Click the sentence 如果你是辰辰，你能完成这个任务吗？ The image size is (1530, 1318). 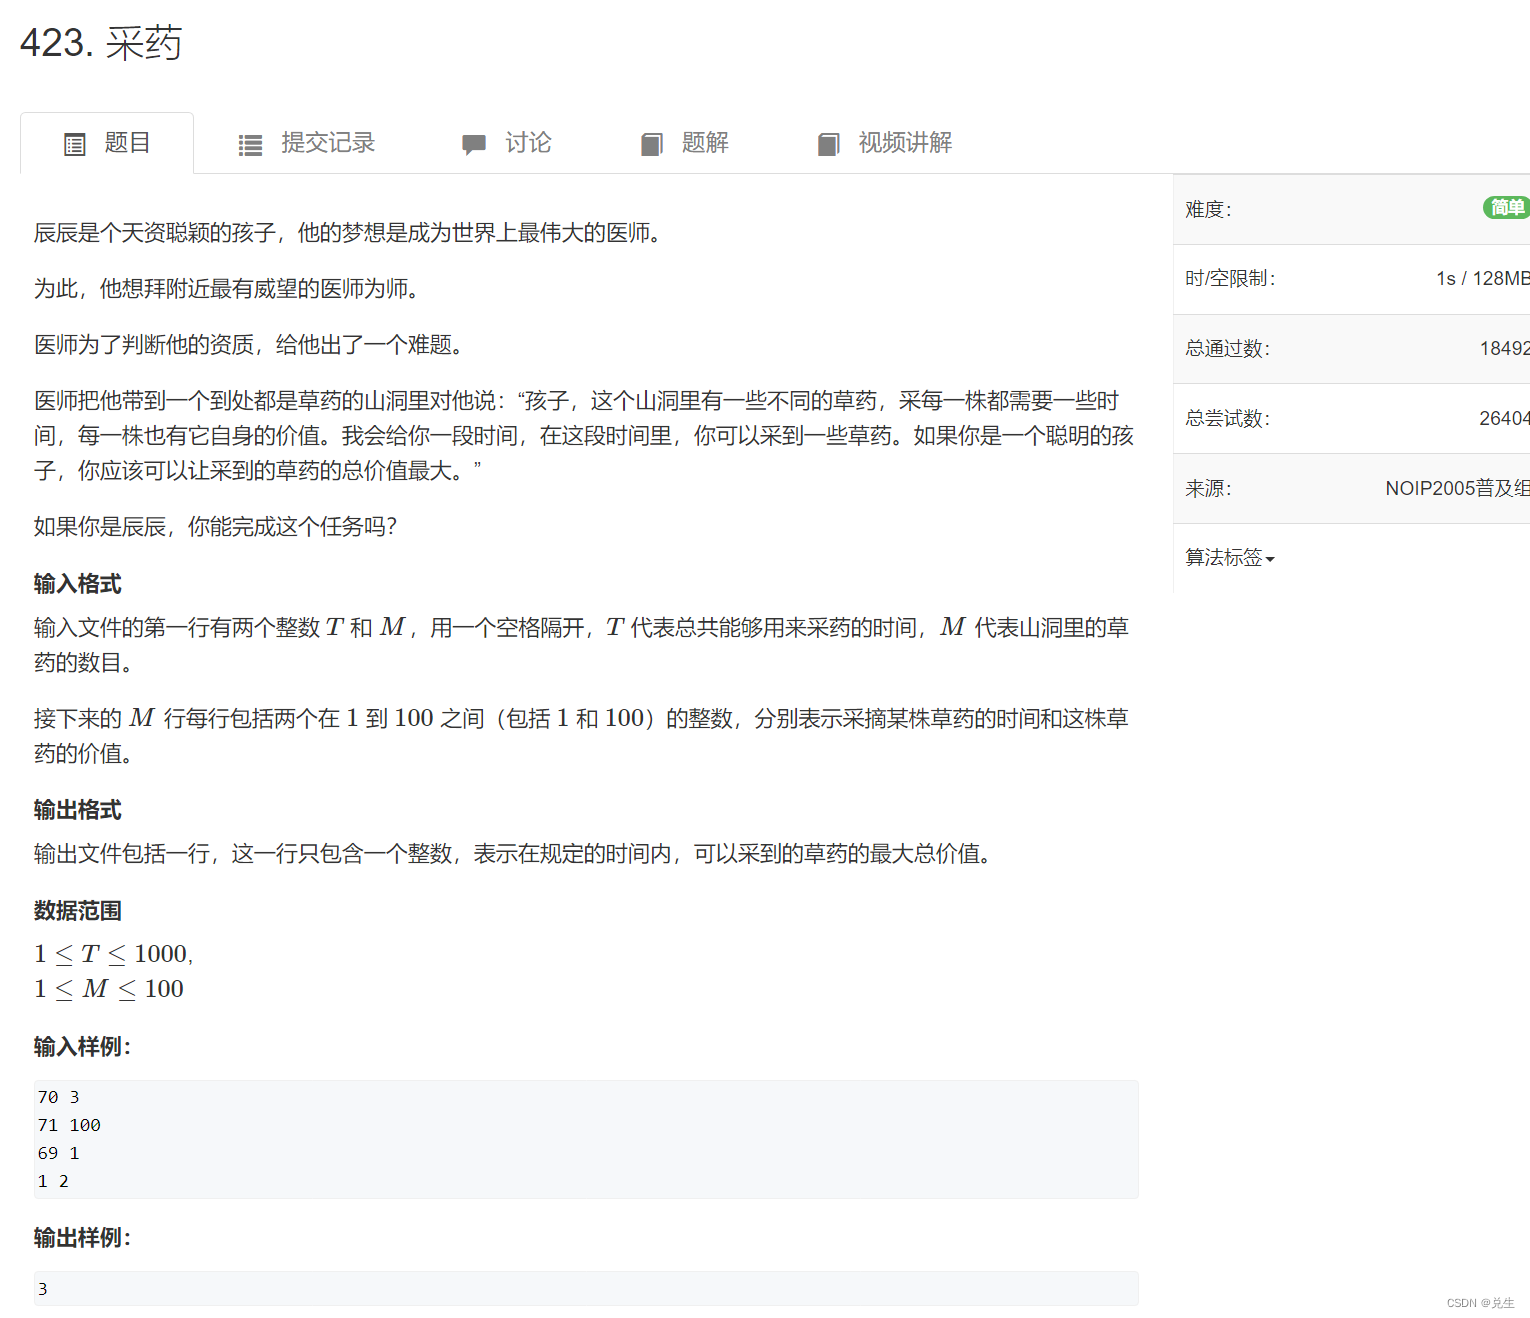[x=216, y=527]
